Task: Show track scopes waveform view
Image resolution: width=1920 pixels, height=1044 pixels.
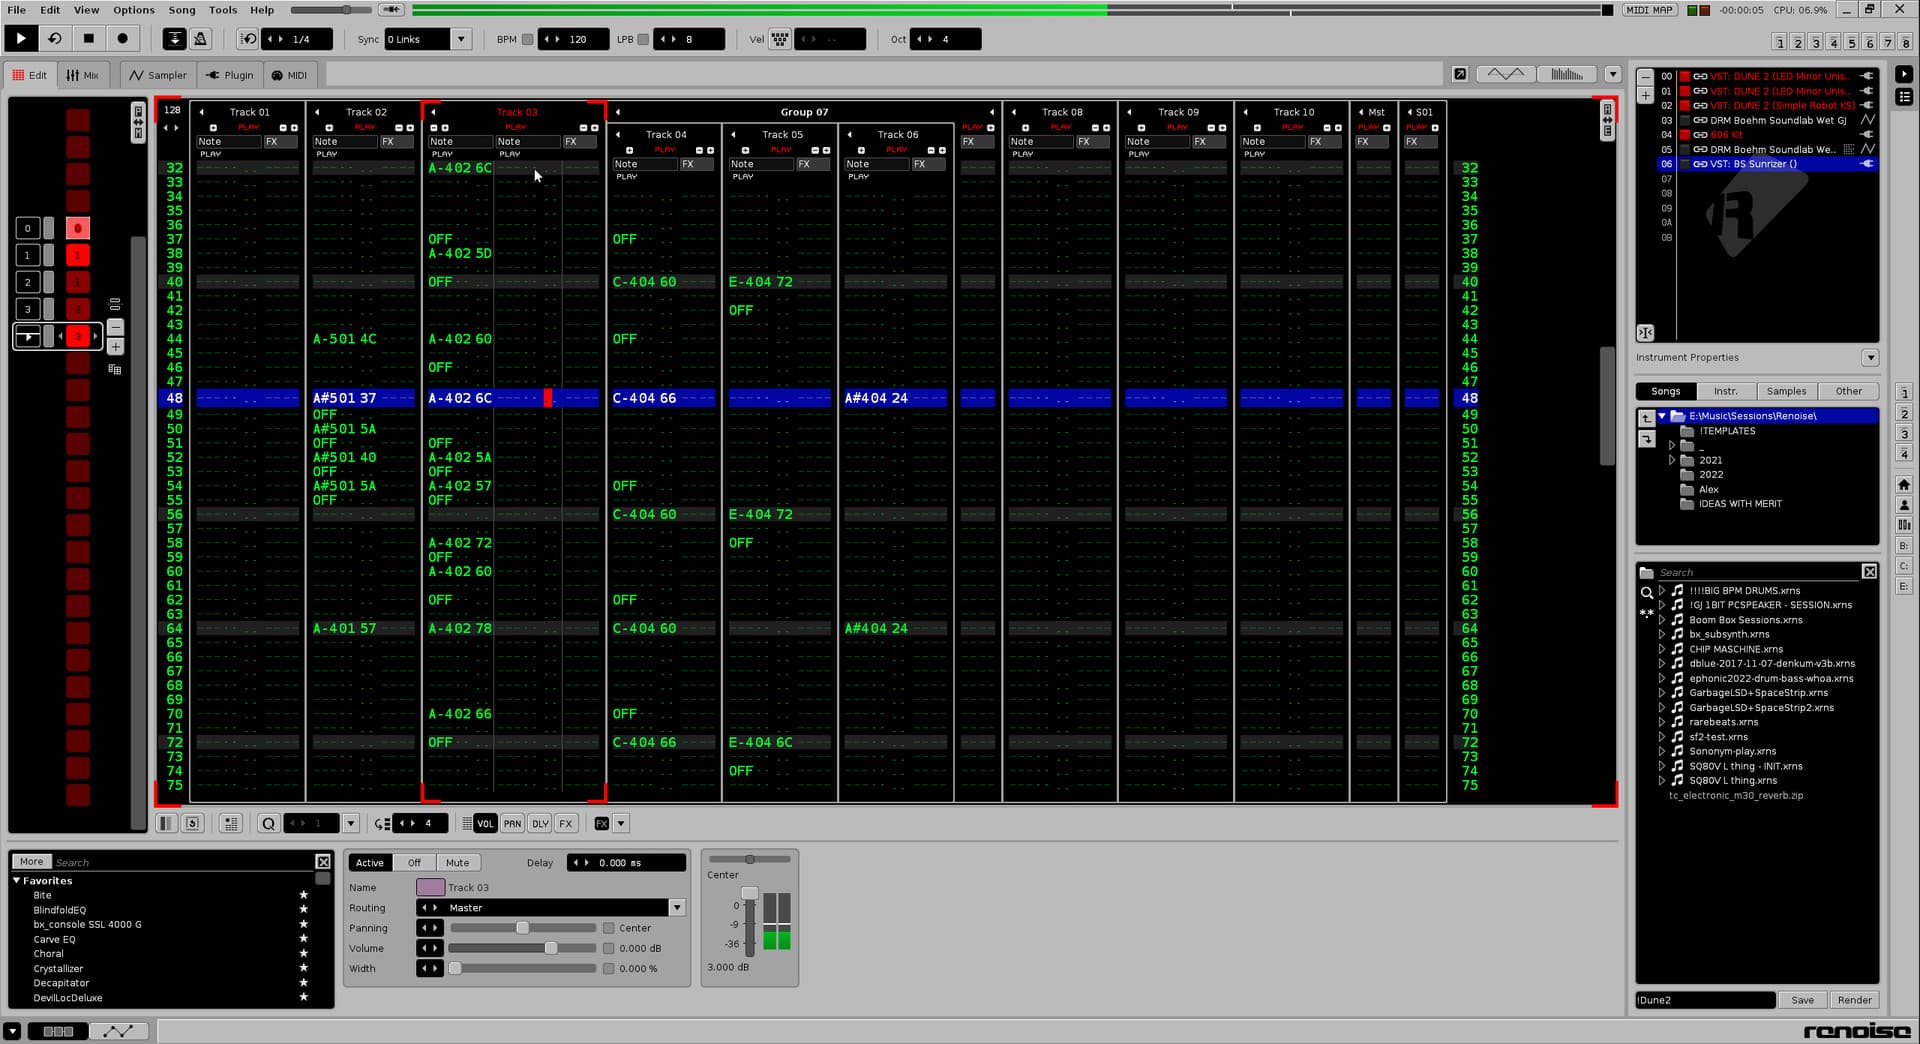Action: pos(1506,74)
